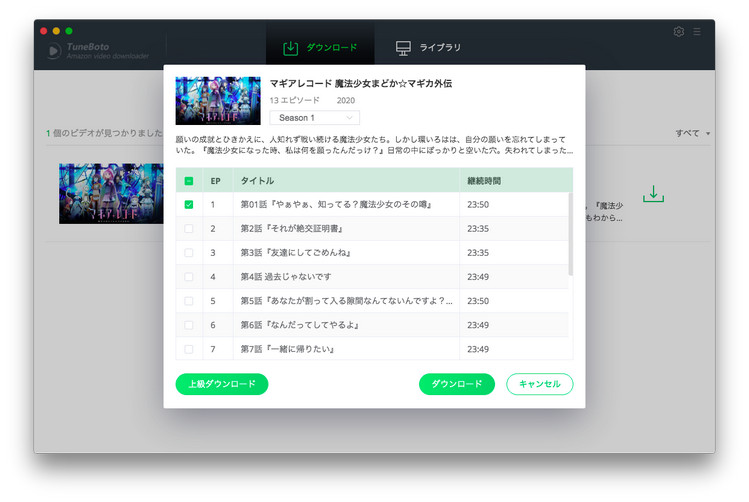Click the green download arrow icon in results

coord(653,194)
